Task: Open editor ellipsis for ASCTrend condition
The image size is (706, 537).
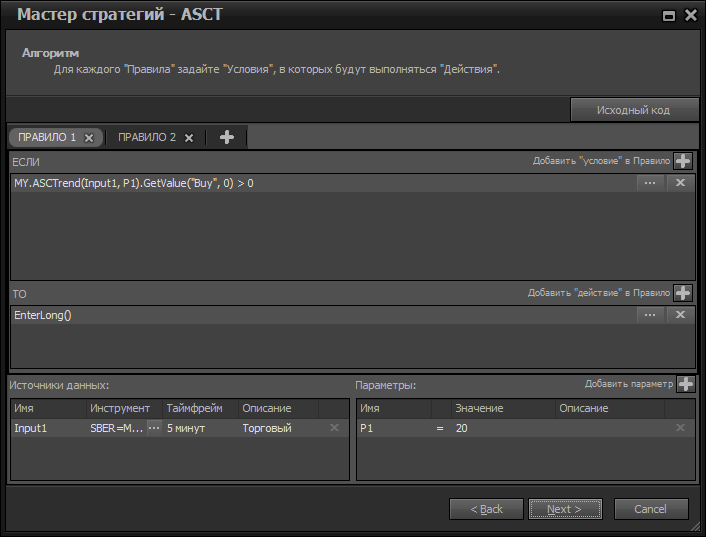Action: 650,183
